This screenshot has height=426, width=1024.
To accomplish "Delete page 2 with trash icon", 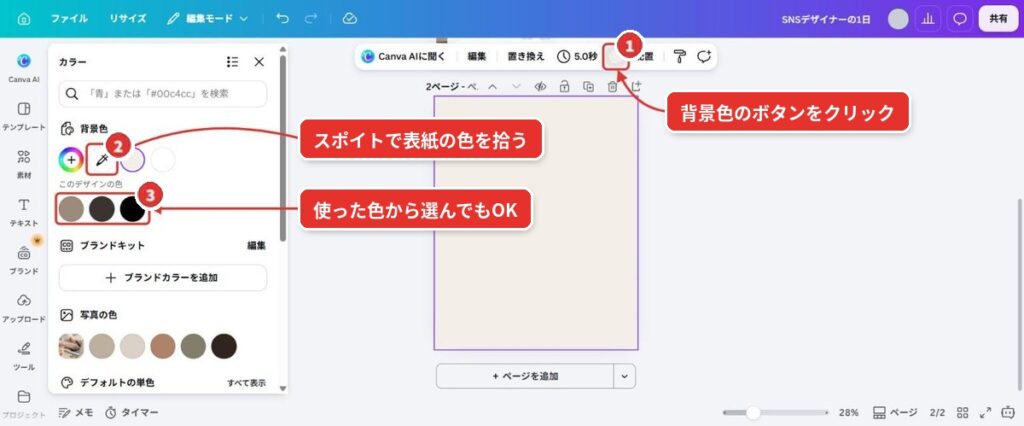I will tap(612, 86).
